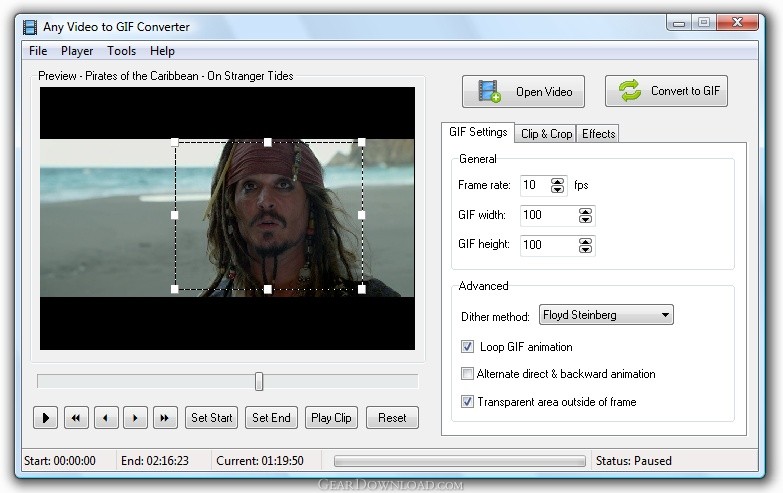Open the Tools menu
Image resolution: width=783 pixels, height=493 pixels.
point(121,51)
